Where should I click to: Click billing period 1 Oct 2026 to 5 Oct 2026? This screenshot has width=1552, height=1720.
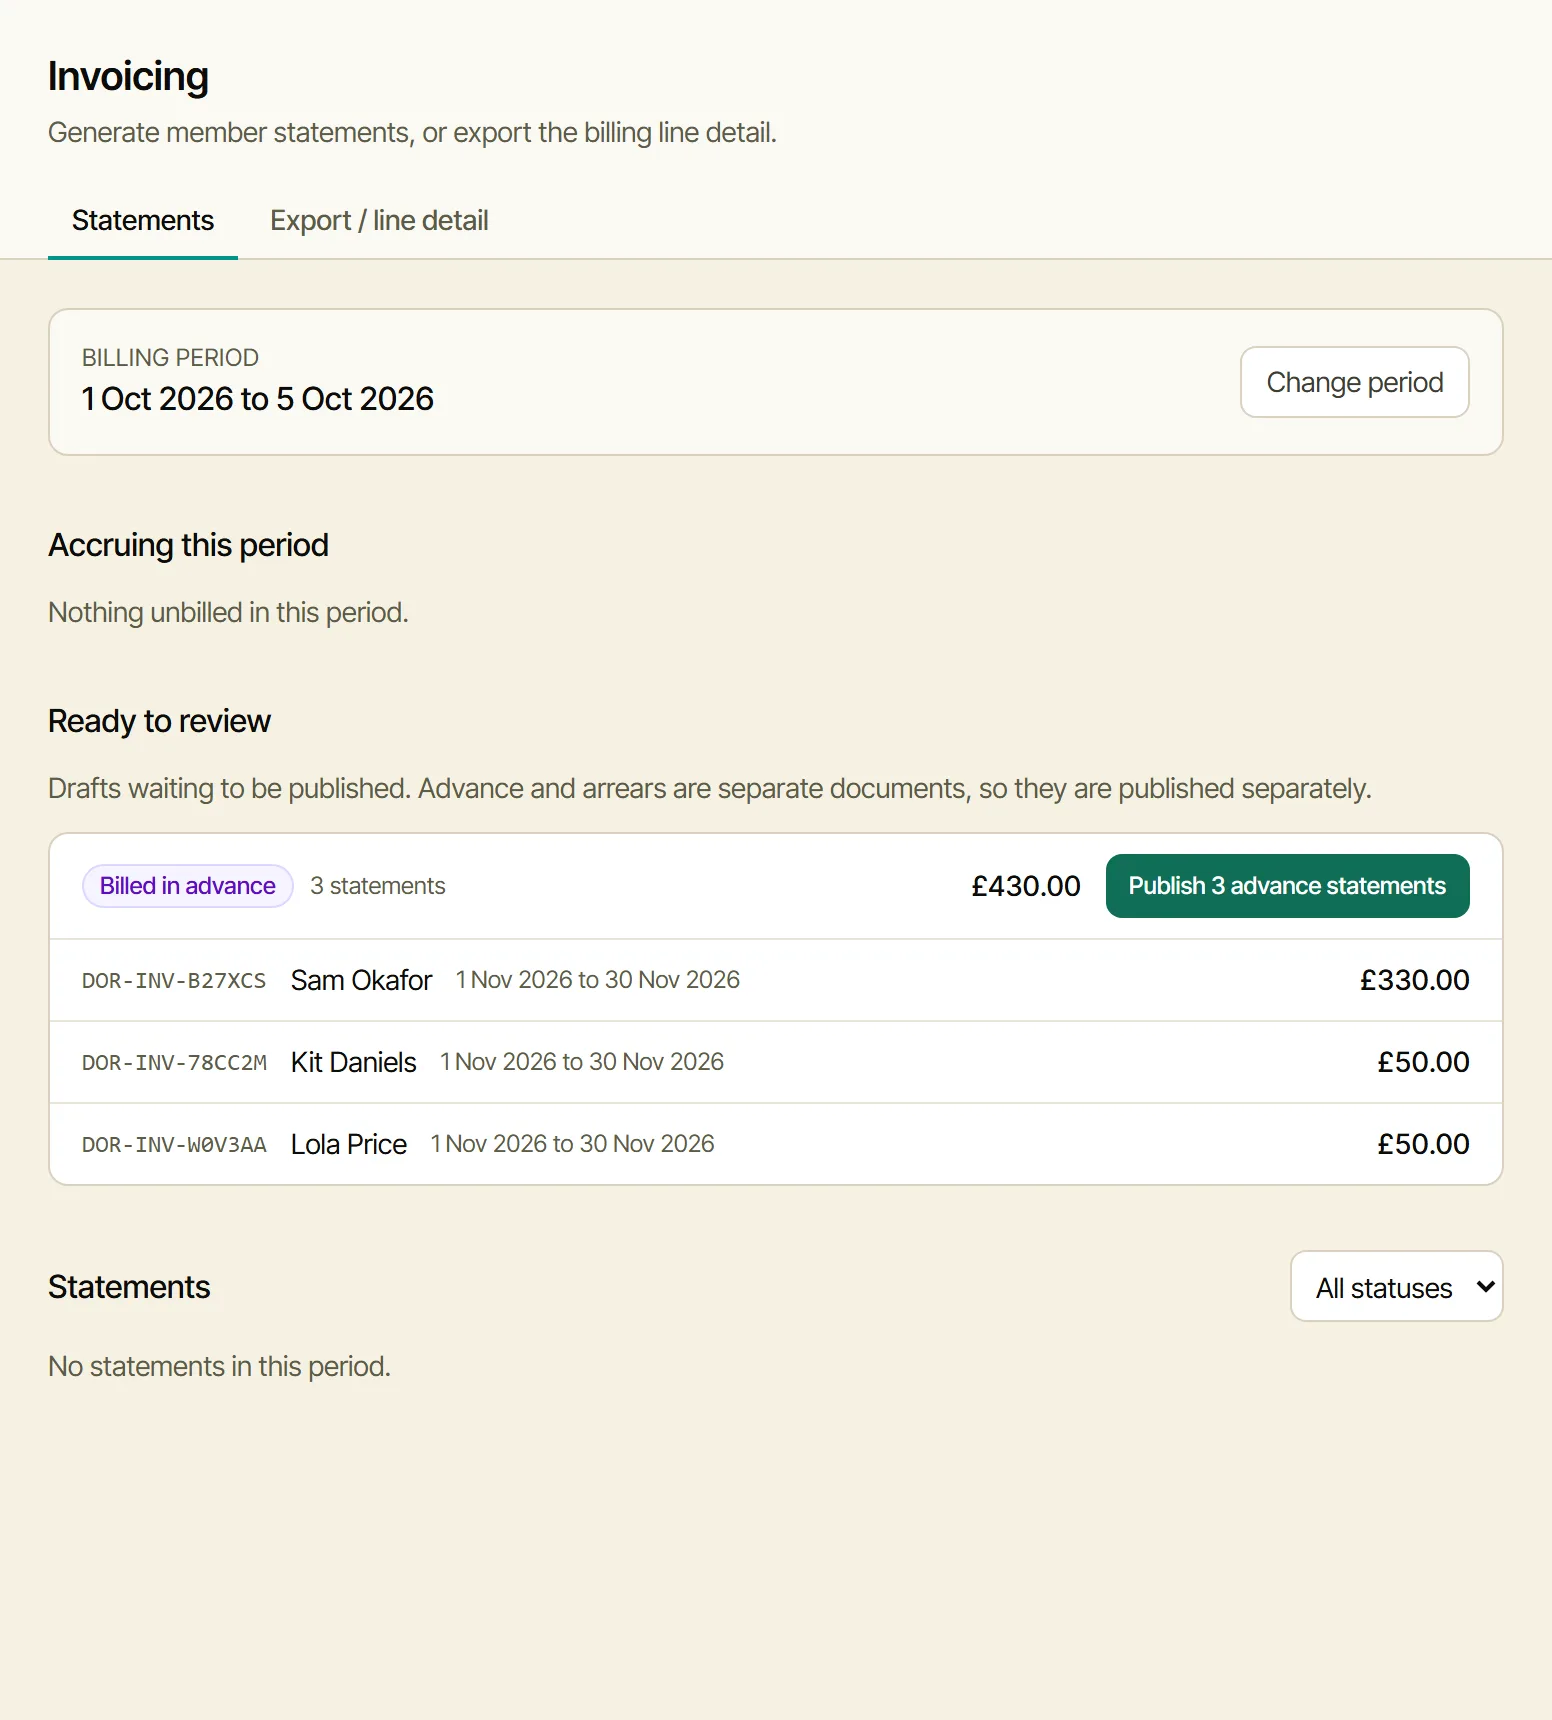coord(258,399)
